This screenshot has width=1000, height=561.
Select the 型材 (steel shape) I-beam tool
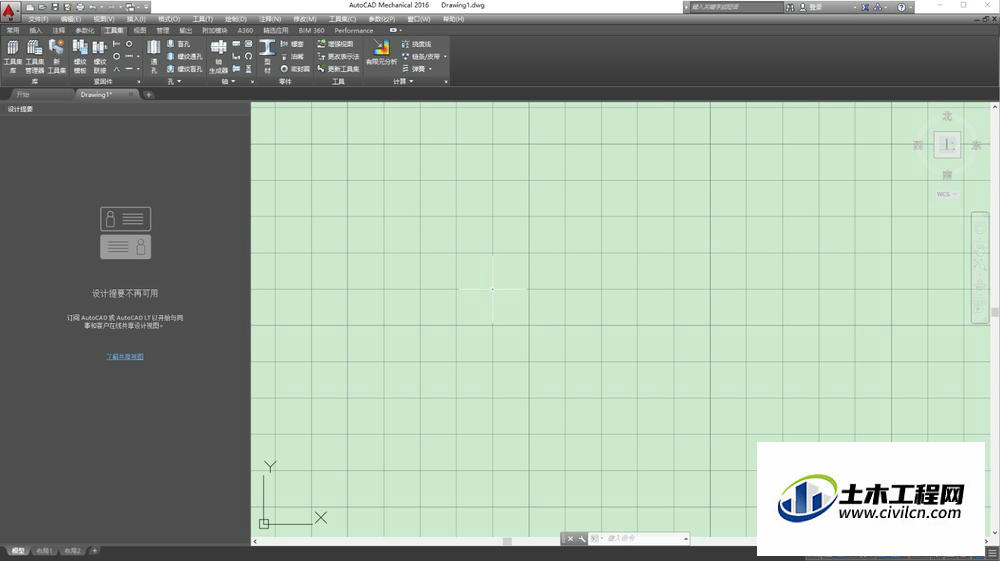[267, 55]
